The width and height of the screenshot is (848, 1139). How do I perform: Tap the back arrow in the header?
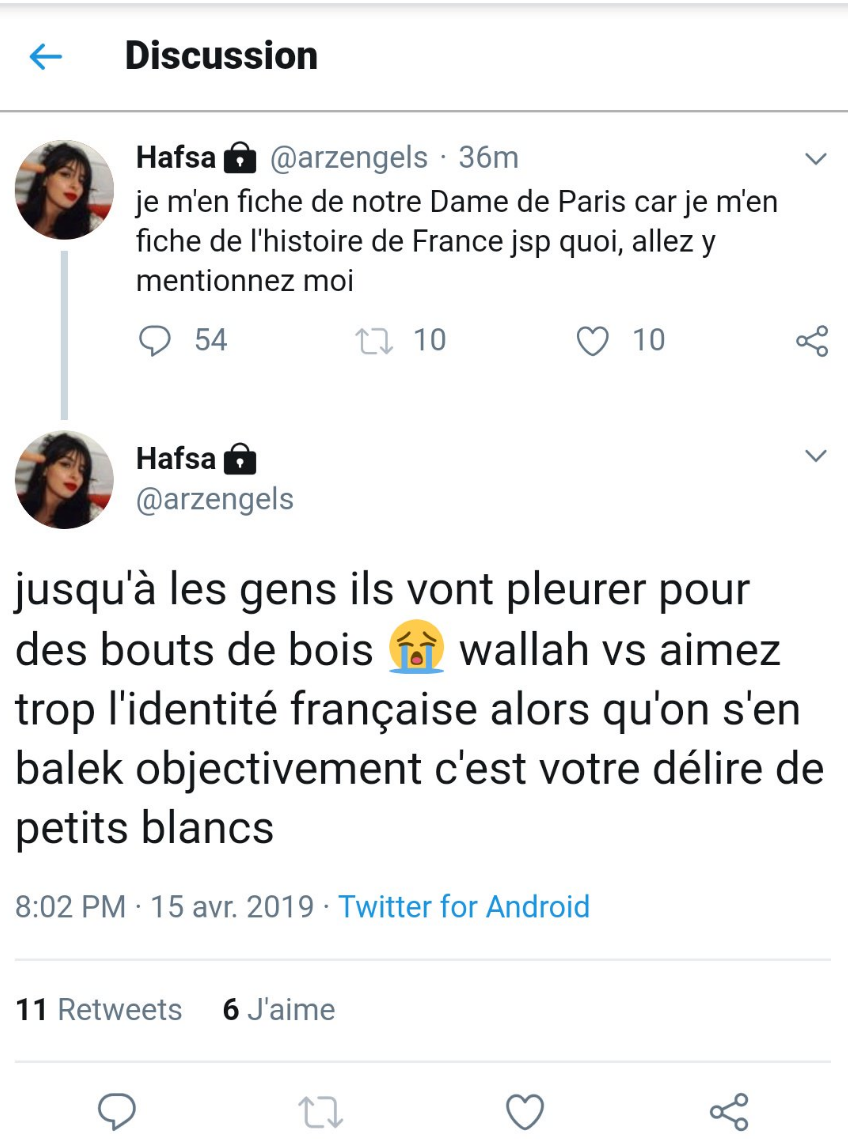[x=46, y=57]
